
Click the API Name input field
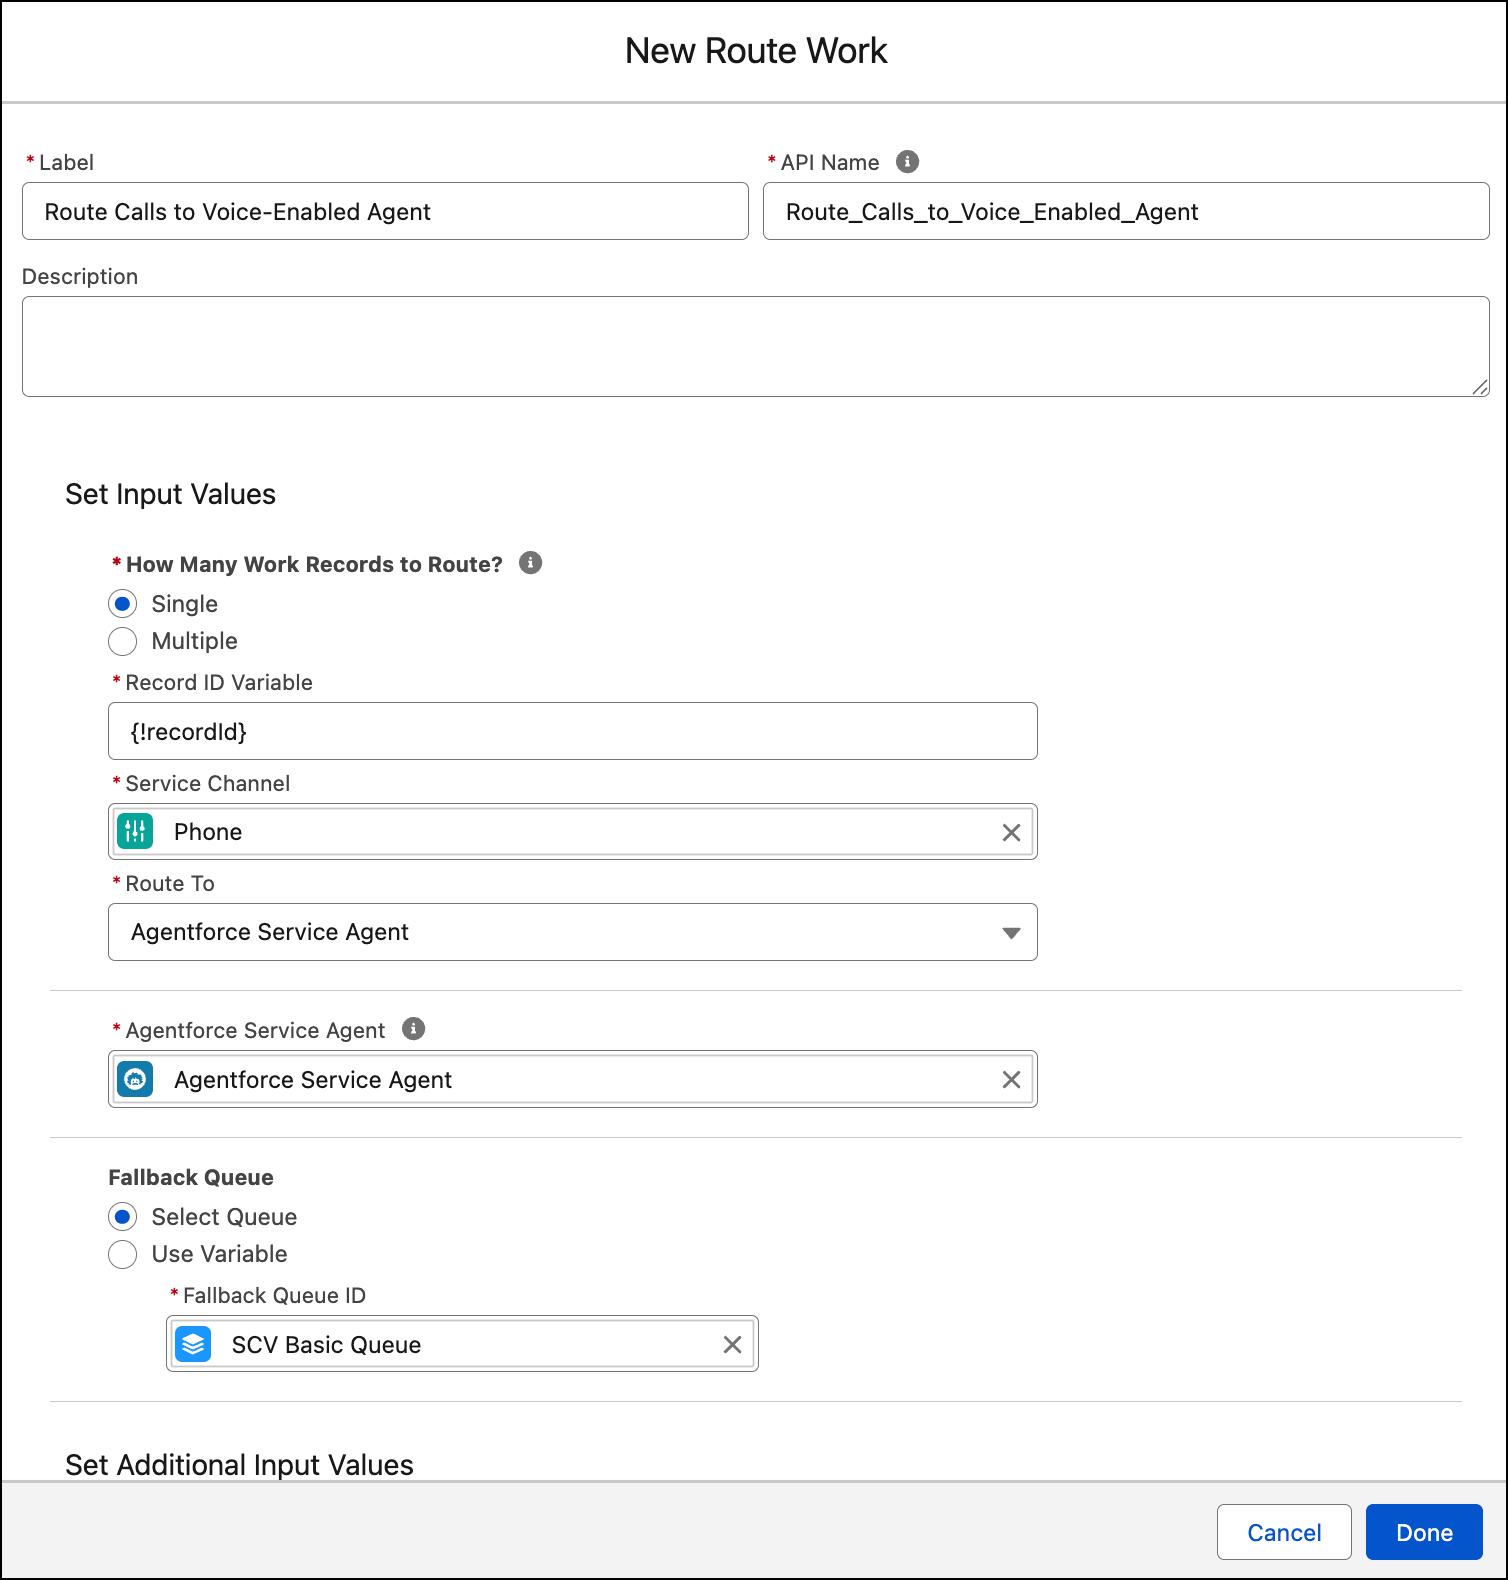pos(1126,211)
